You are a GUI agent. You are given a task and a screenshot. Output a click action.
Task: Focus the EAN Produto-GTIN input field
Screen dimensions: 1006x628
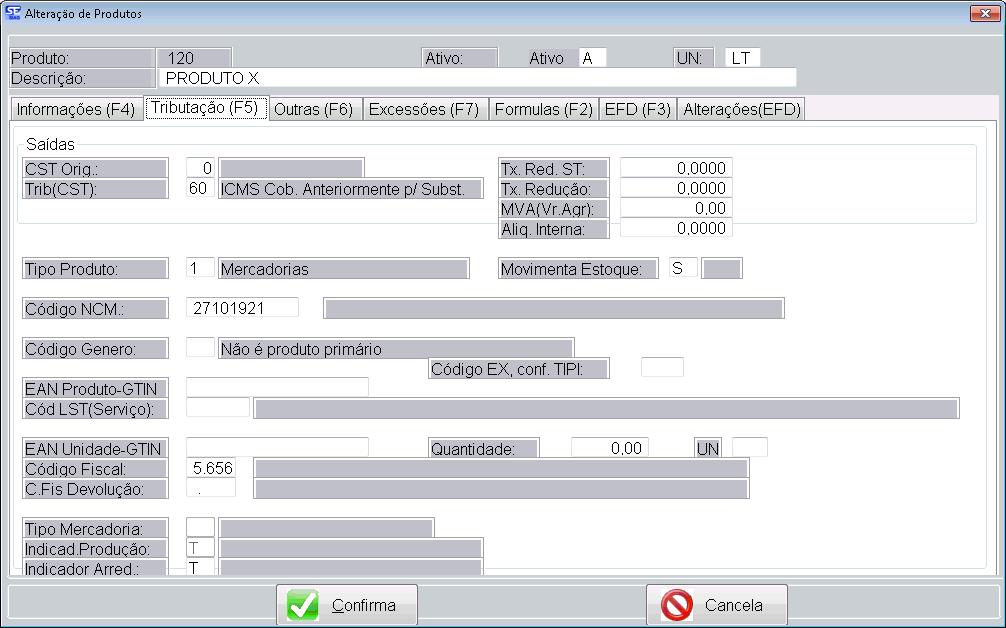(x=277, y=388)
